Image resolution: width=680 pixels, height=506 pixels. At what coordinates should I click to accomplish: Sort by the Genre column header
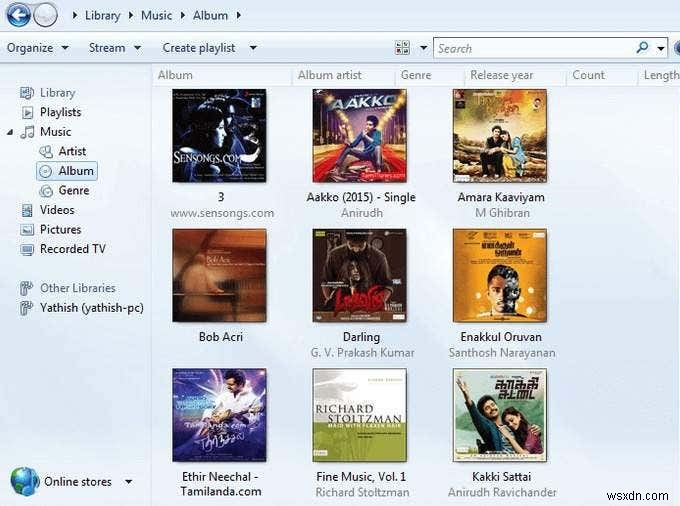(430, 75)
